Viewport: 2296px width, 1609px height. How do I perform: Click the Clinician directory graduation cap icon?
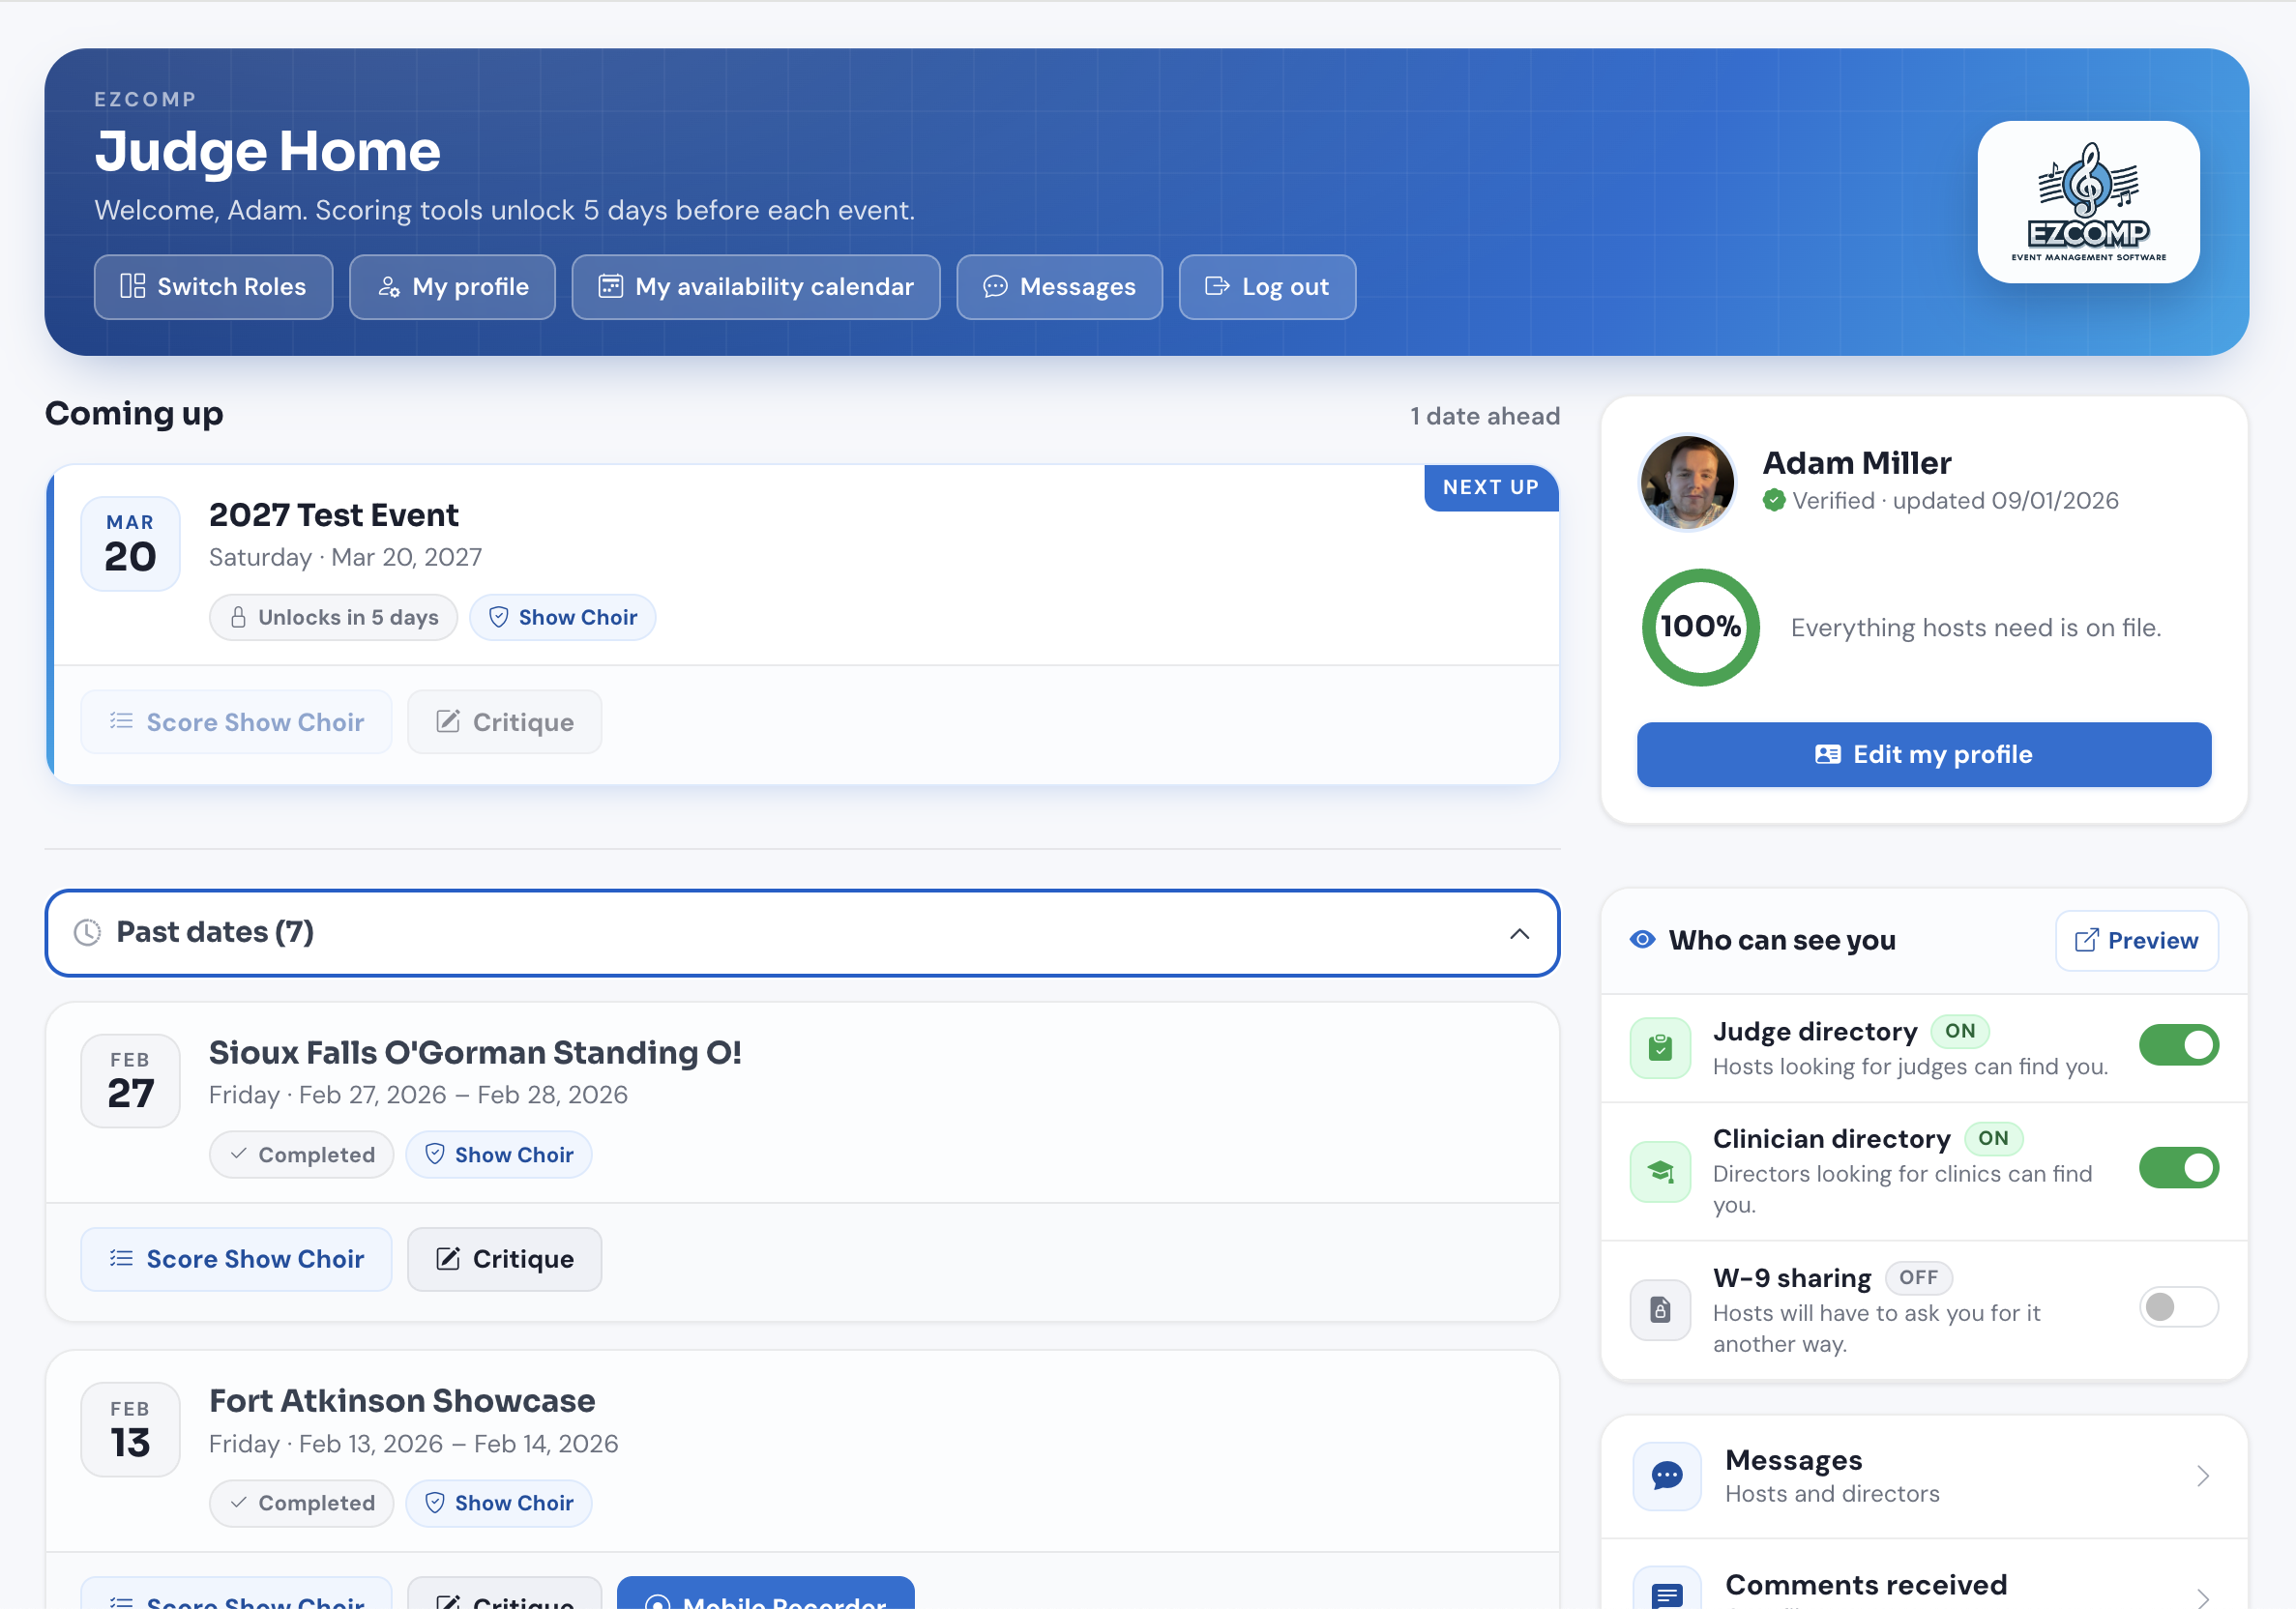tap(1660, 1170)
